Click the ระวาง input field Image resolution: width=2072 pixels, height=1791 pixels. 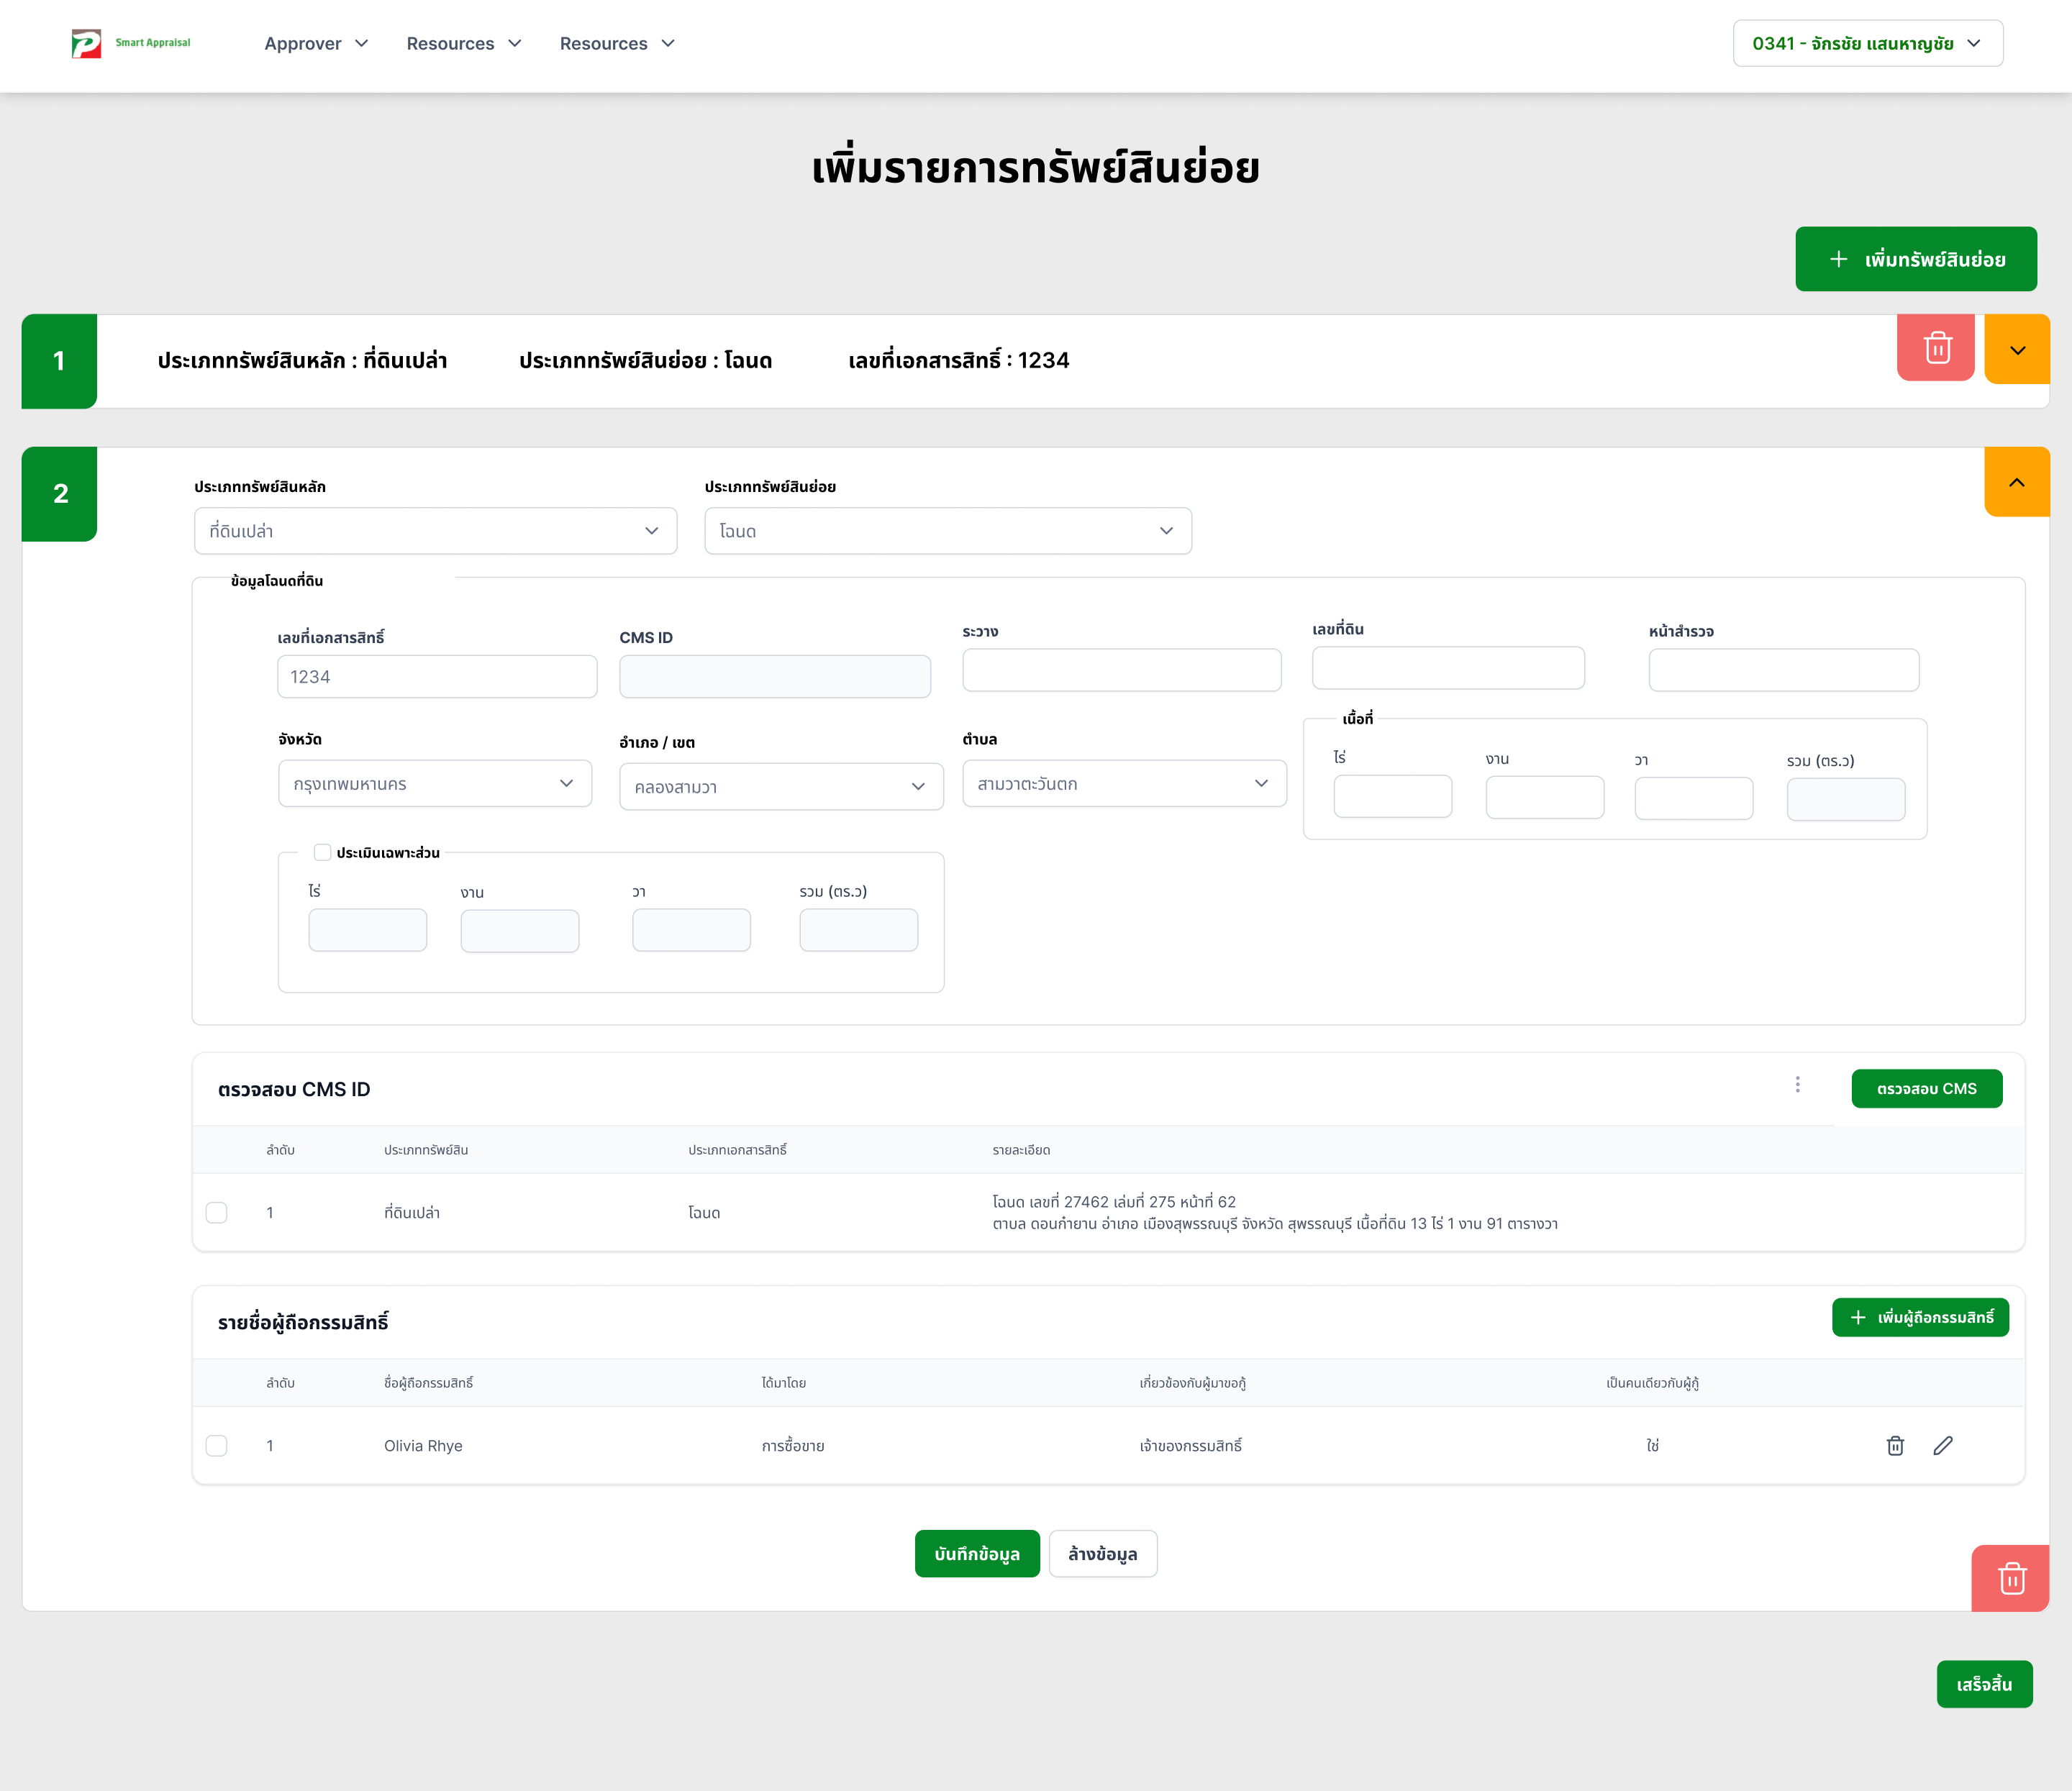point(1121,670)
